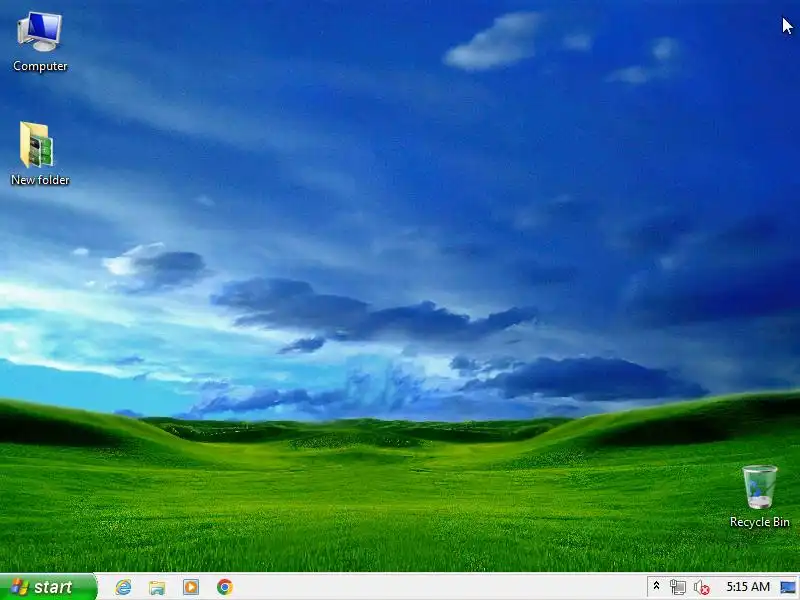
Task: Open network status tray icon
Action: (x=678, y=587)
